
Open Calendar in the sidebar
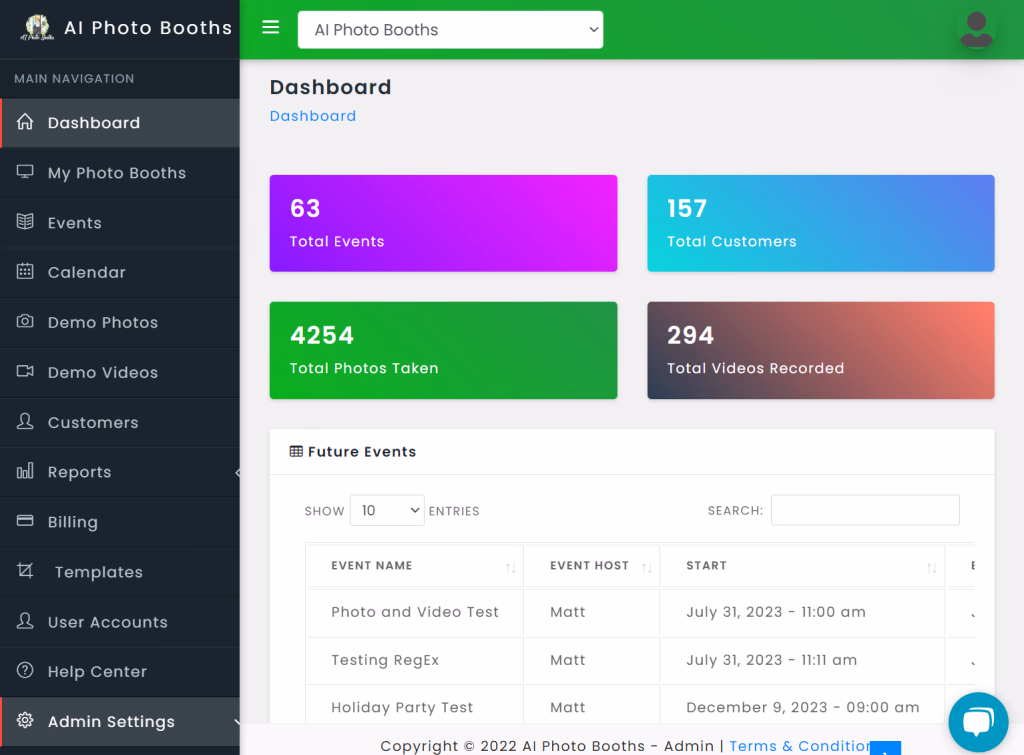(x=120, y=272)
